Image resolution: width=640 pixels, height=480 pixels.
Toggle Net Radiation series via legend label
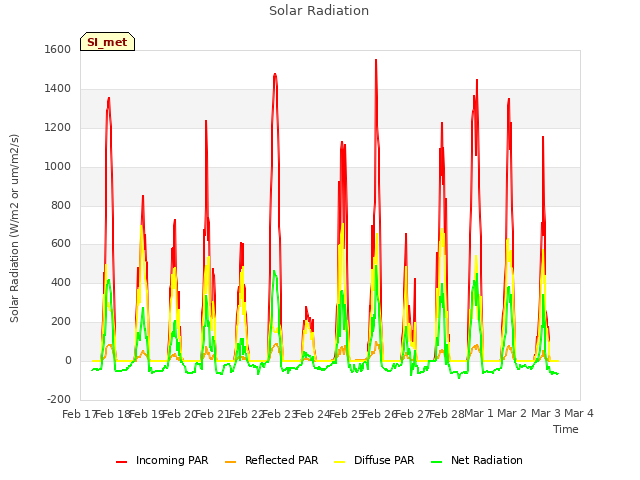pyautogui.click(x=487, y=460)
